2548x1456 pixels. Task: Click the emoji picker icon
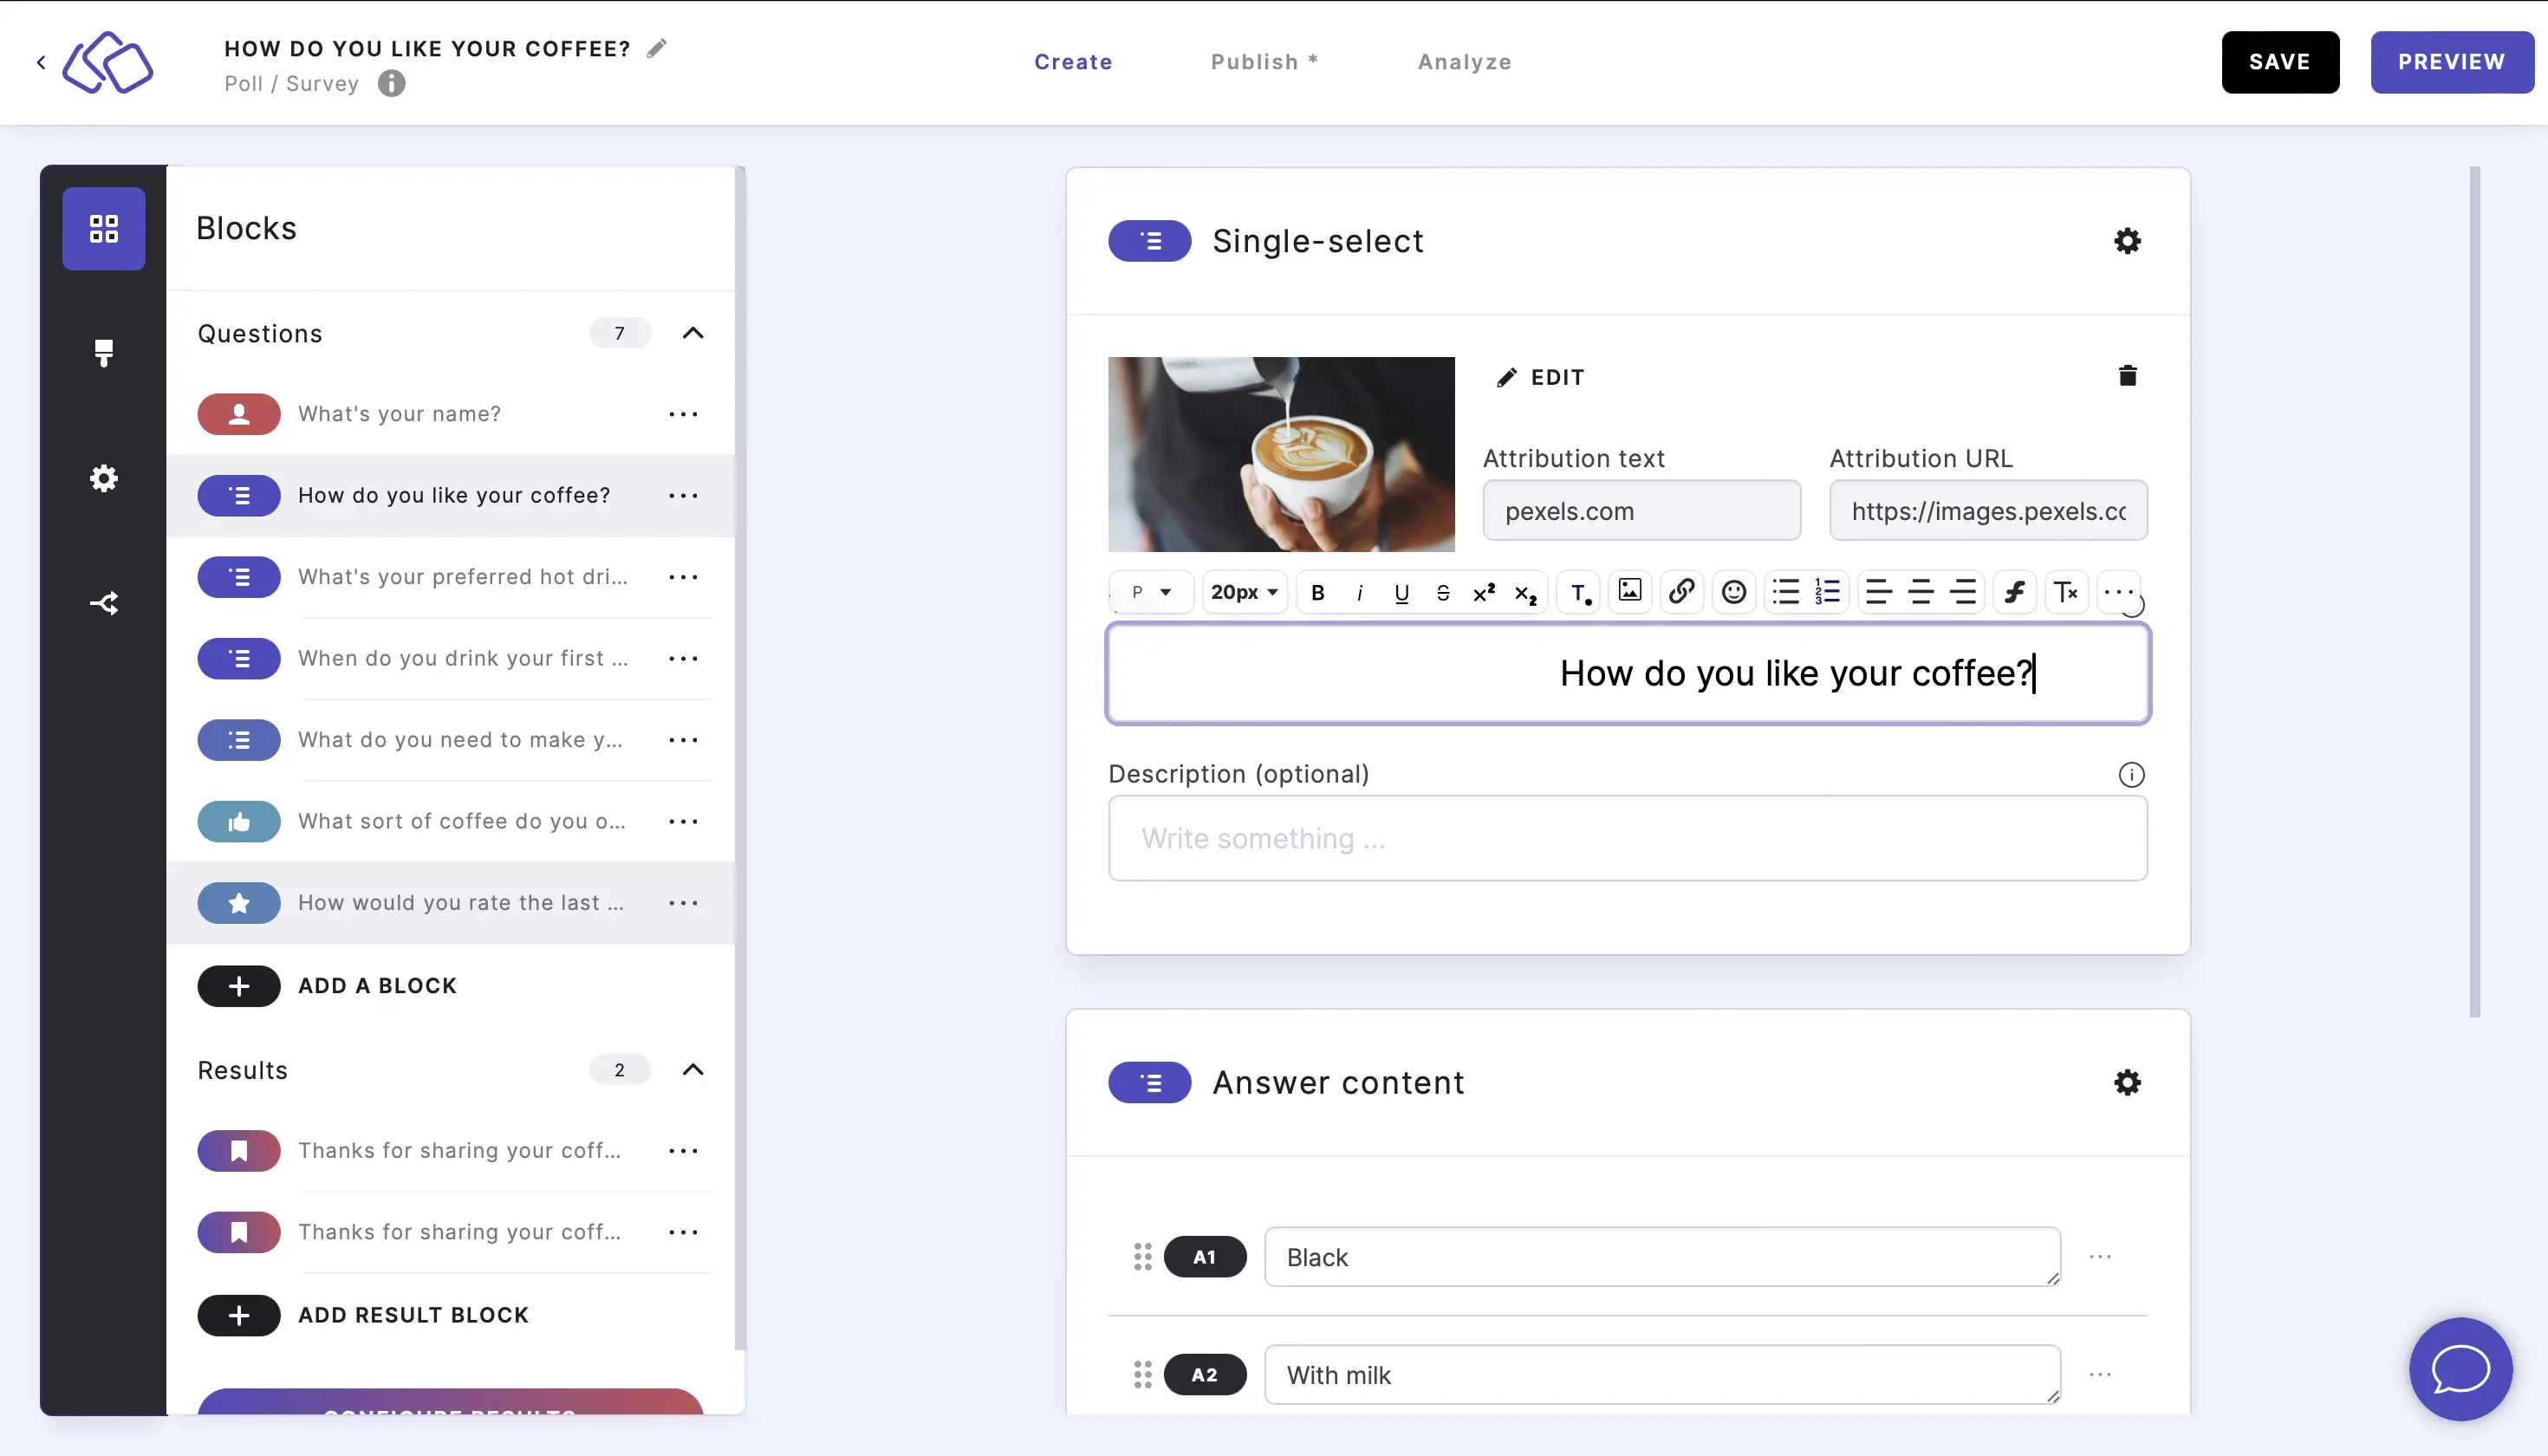tap(1731, 591)
